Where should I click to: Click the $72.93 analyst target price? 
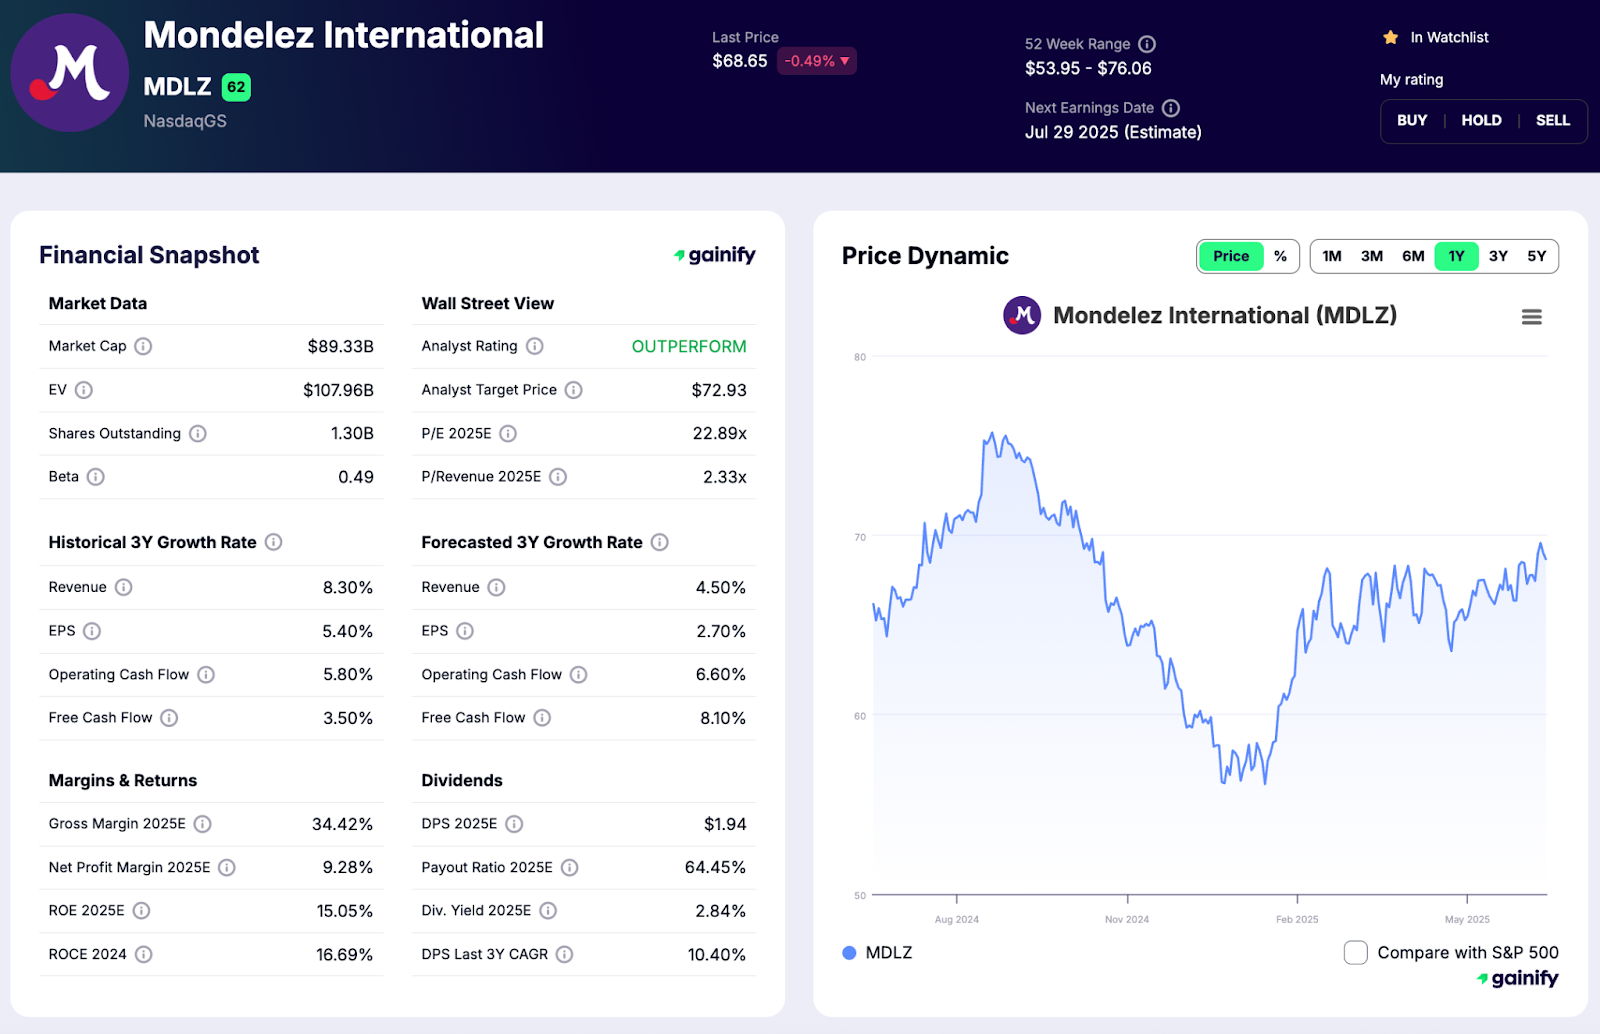pyautogui.click(x=719, y=390)
